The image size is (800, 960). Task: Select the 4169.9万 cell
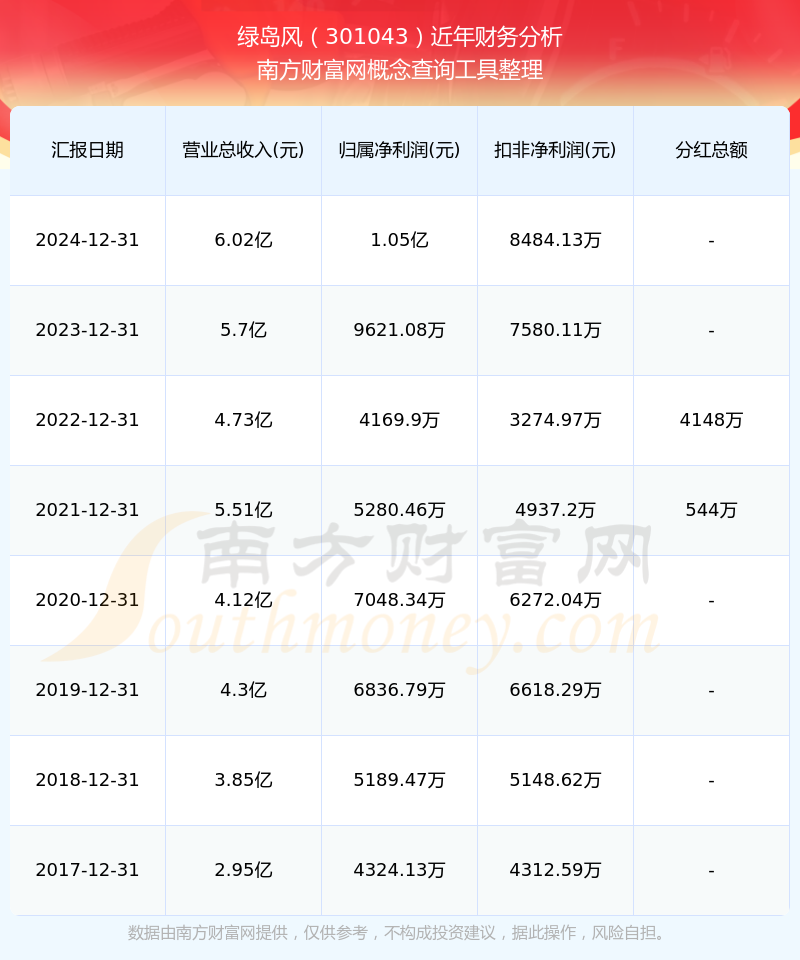[400, 420]
